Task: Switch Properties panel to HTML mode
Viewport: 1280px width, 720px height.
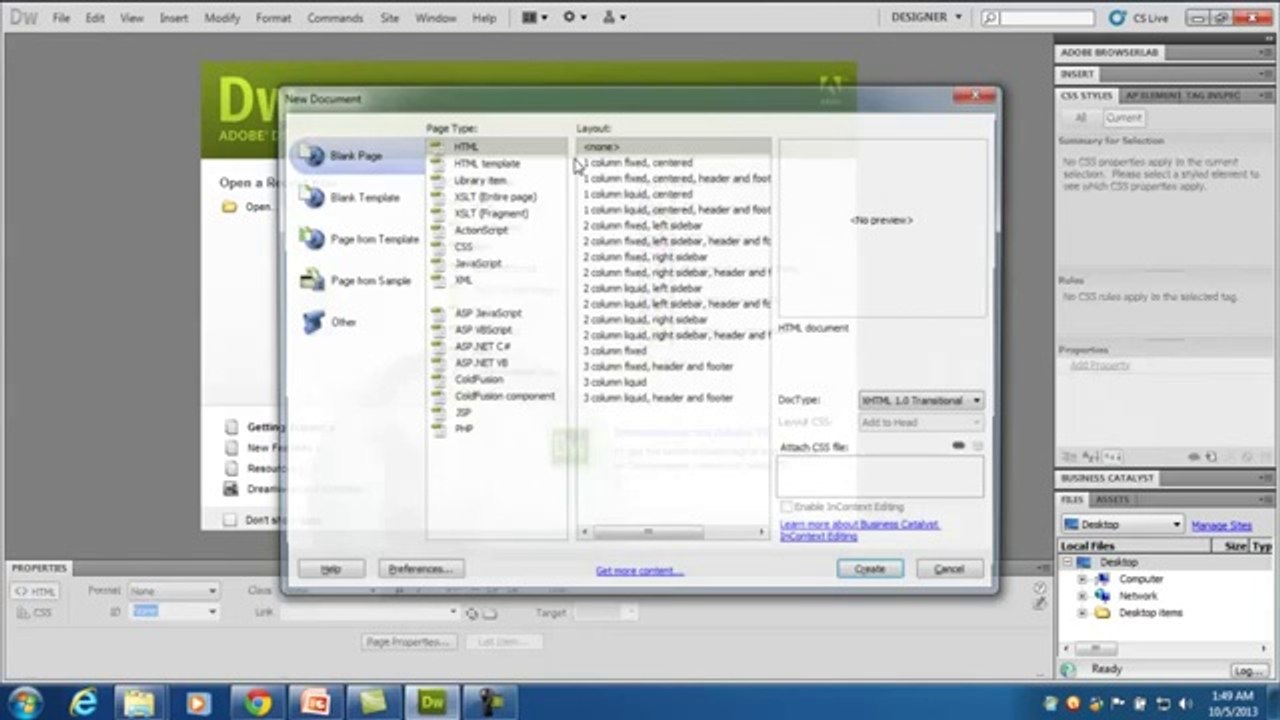Action: (x=36, y=592)
